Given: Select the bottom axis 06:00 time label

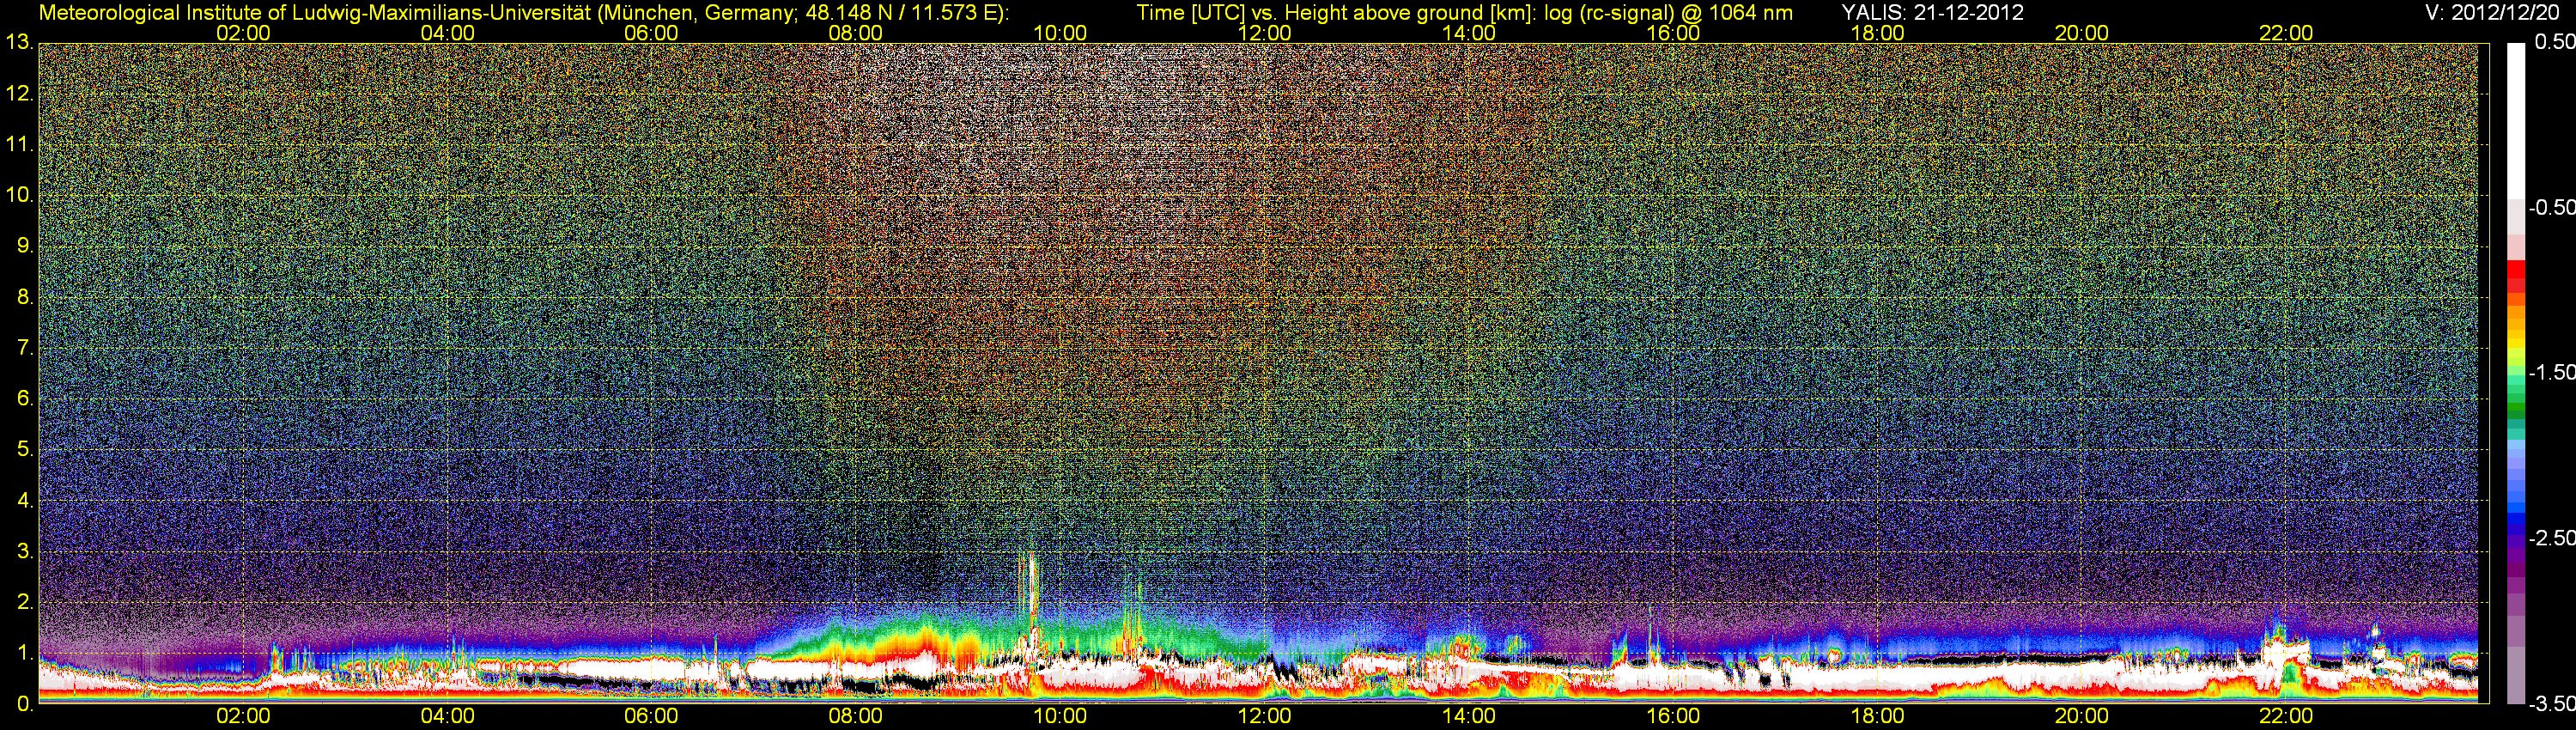Looking at the screenshot, I should coord(651,716).
